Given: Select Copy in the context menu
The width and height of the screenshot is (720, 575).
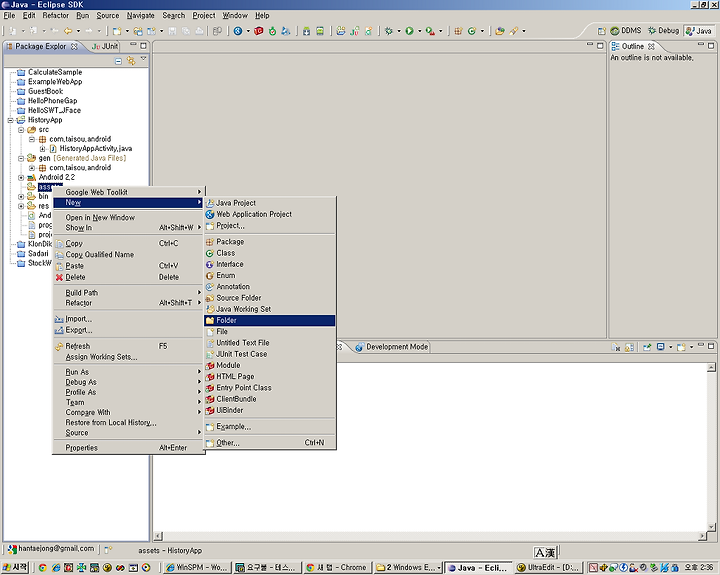Looking at the screenshot, I should 128,243.
